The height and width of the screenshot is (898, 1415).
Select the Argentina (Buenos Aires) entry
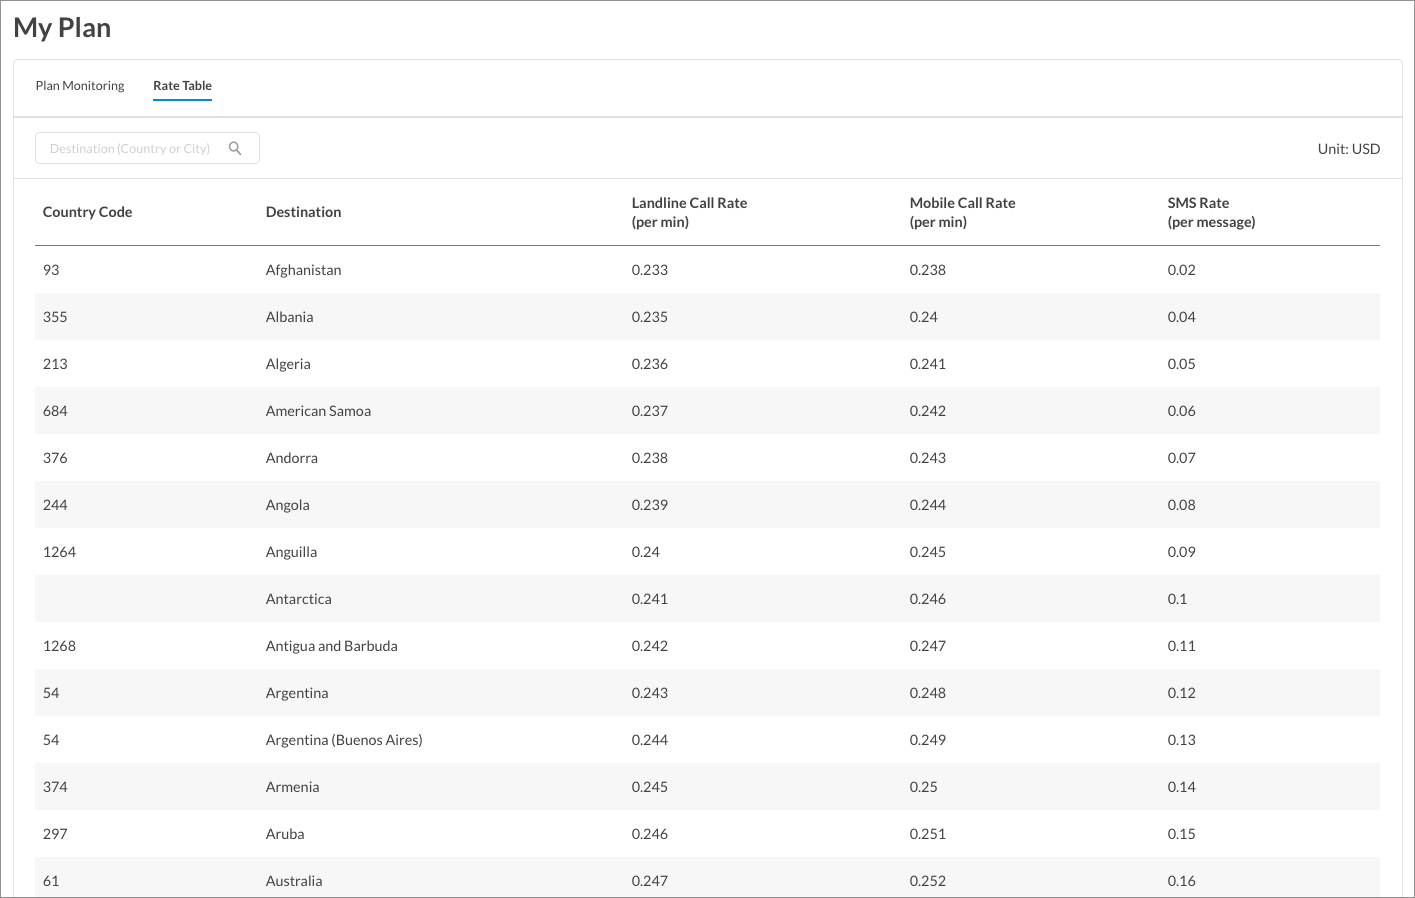coord(344,740)
